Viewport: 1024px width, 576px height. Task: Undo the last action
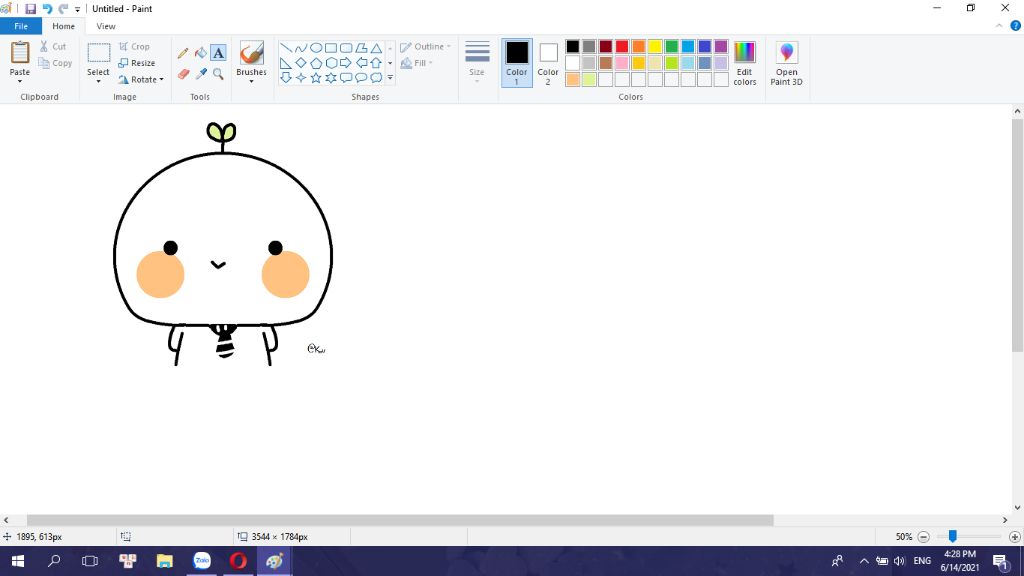click(x=47, y=8)
